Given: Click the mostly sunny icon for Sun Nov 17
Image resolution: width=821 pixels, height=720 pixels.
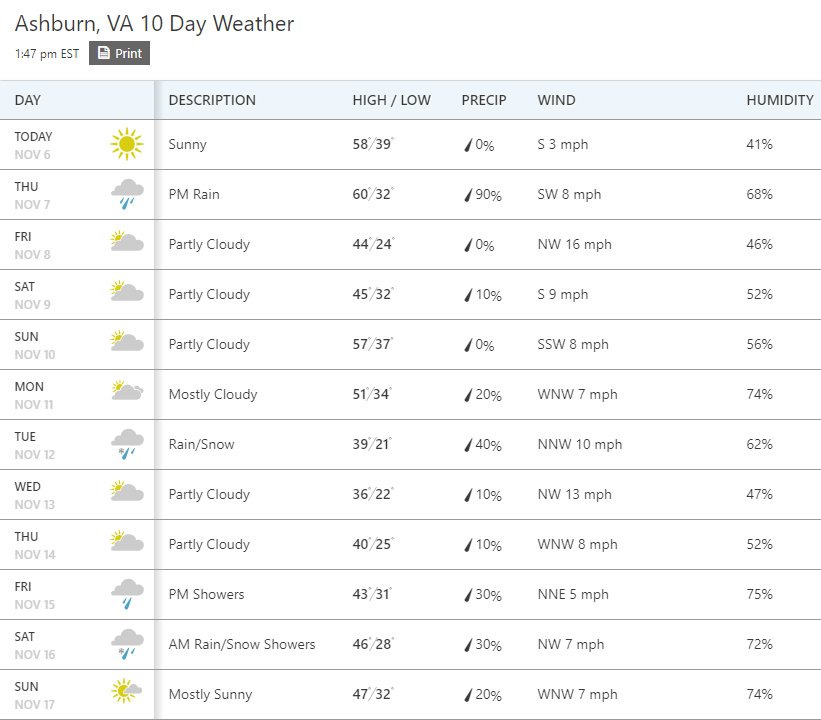Looking at the screenshot, I should point(126,691).
